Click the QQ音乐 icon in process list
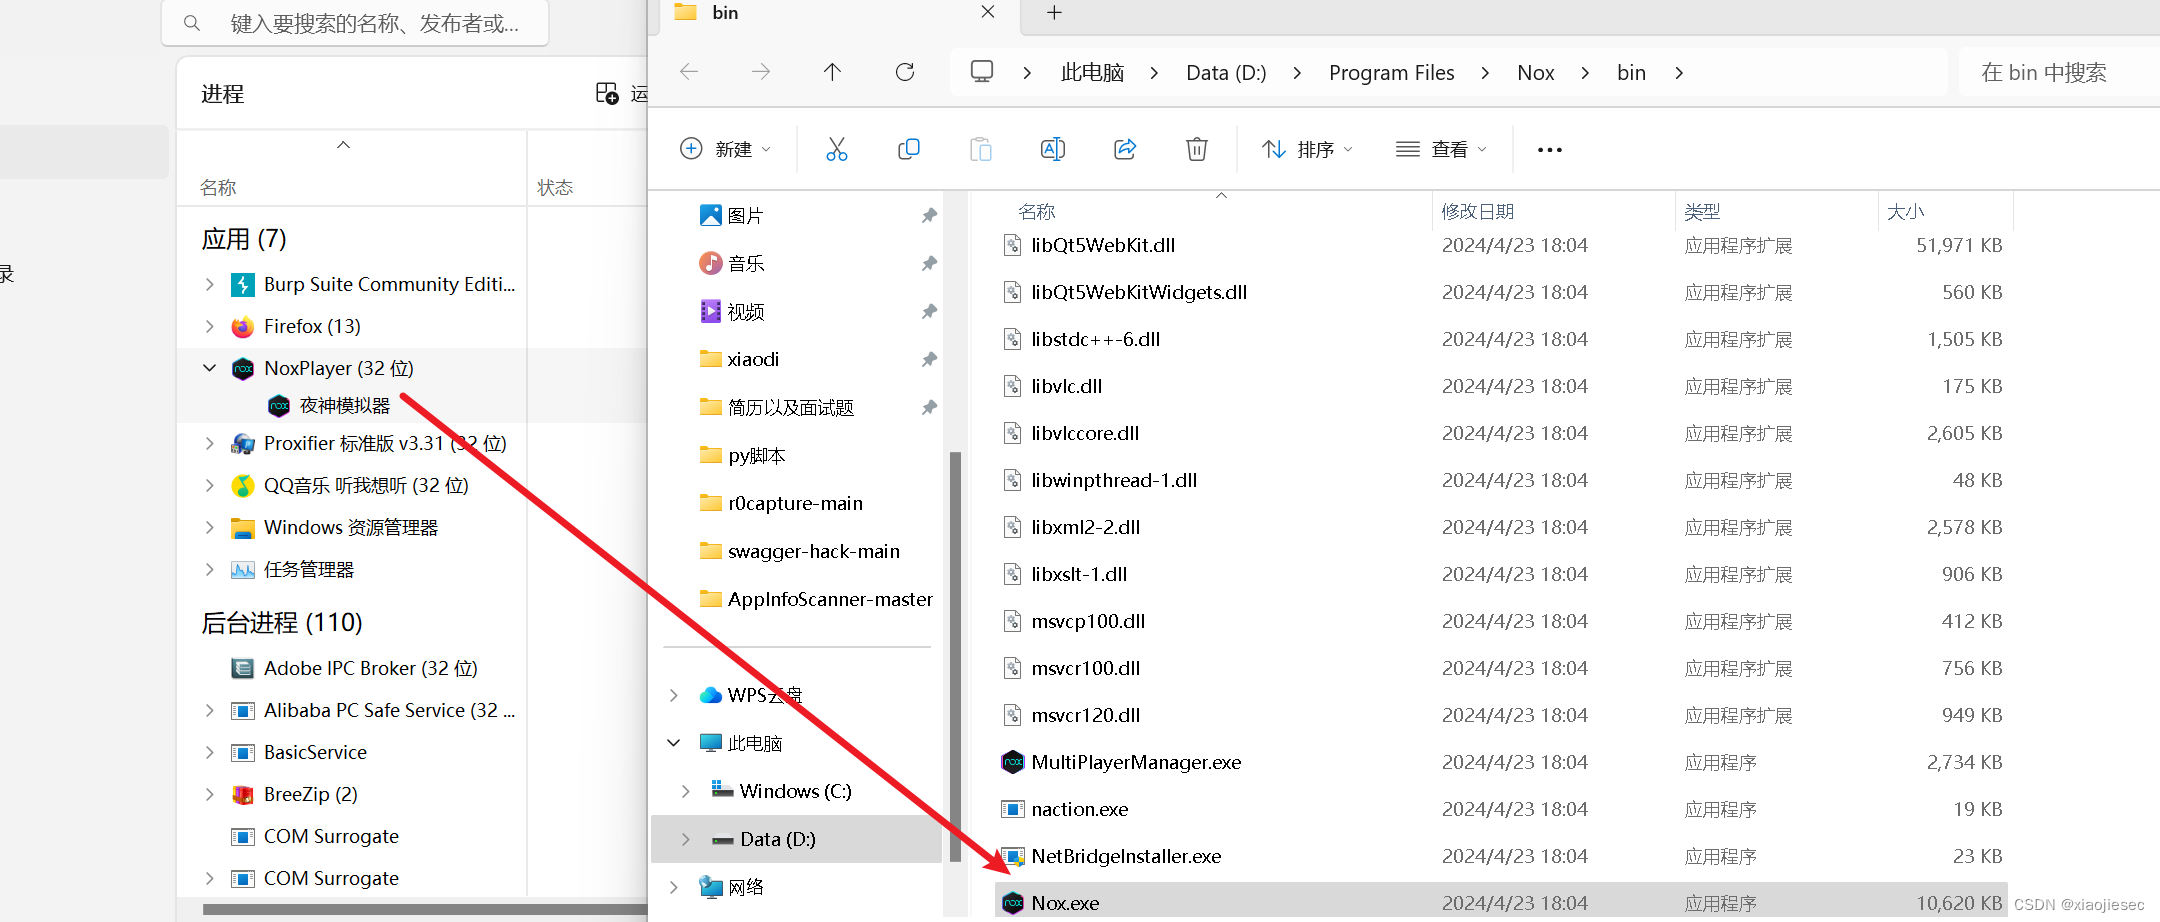2160x922 pixels. point(243,486)
